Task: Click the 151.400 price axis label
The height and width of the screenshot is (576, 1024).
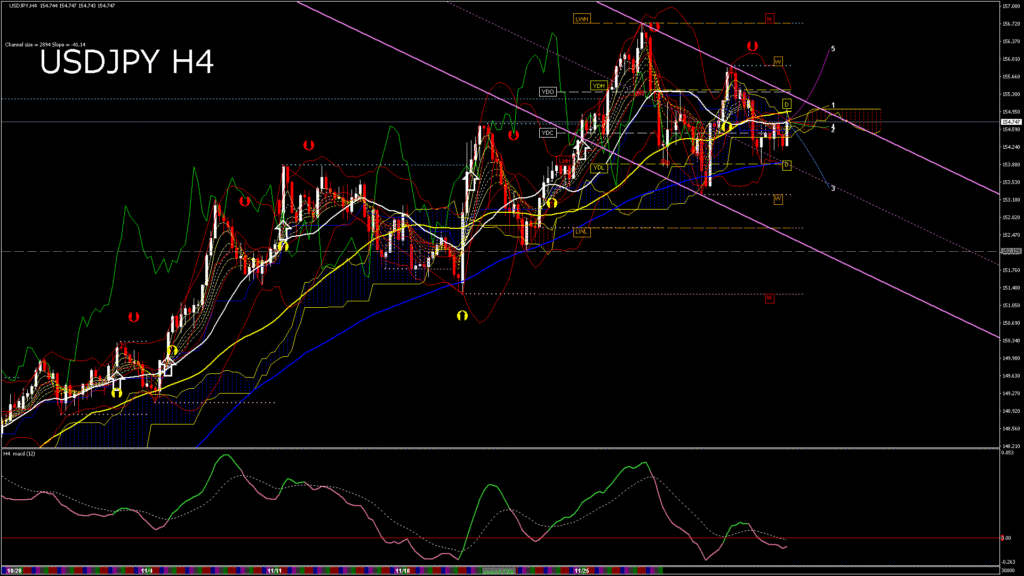Action: coord(1011,288)
